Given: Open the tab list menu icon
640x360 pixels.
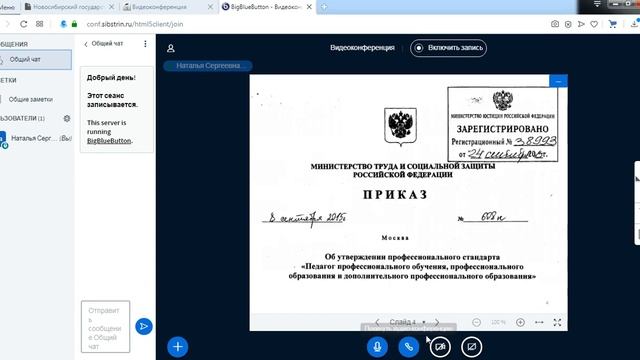Looking at the screenshot, I should tap(597, 4).
